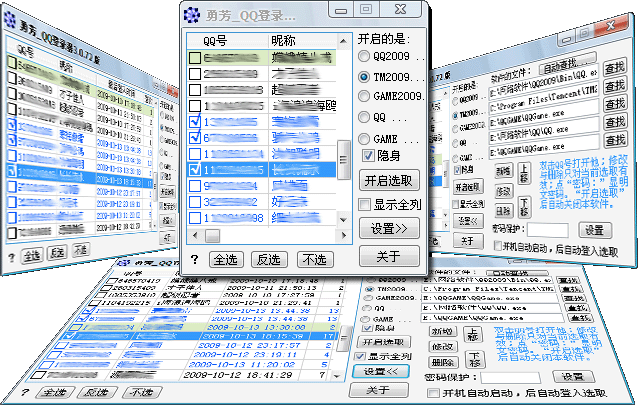The image size is (638, 405).
Task: Click the front list's vertical scrollbar thumb
Action: click(x=344, y=160)
